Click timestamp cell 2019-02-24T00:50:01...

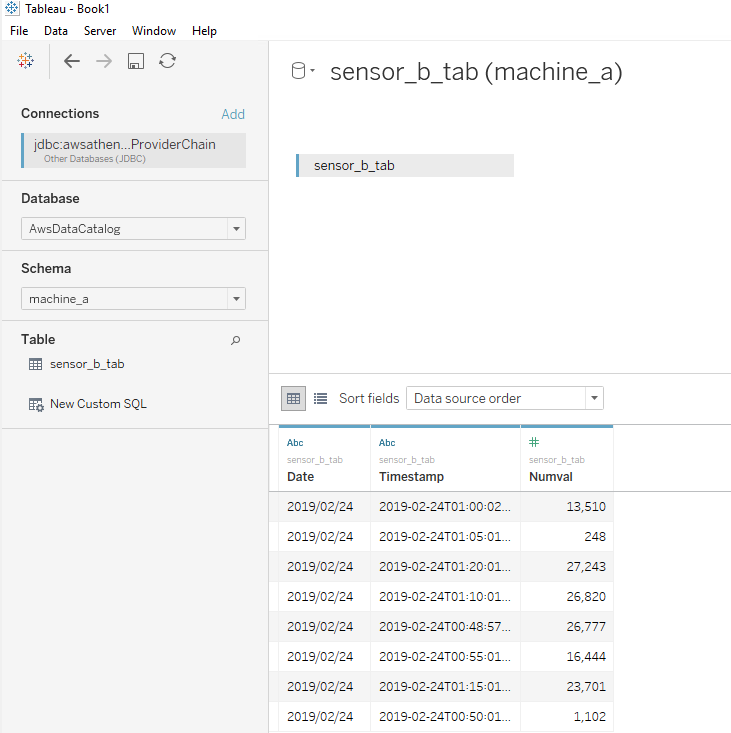tap(445, 716)
